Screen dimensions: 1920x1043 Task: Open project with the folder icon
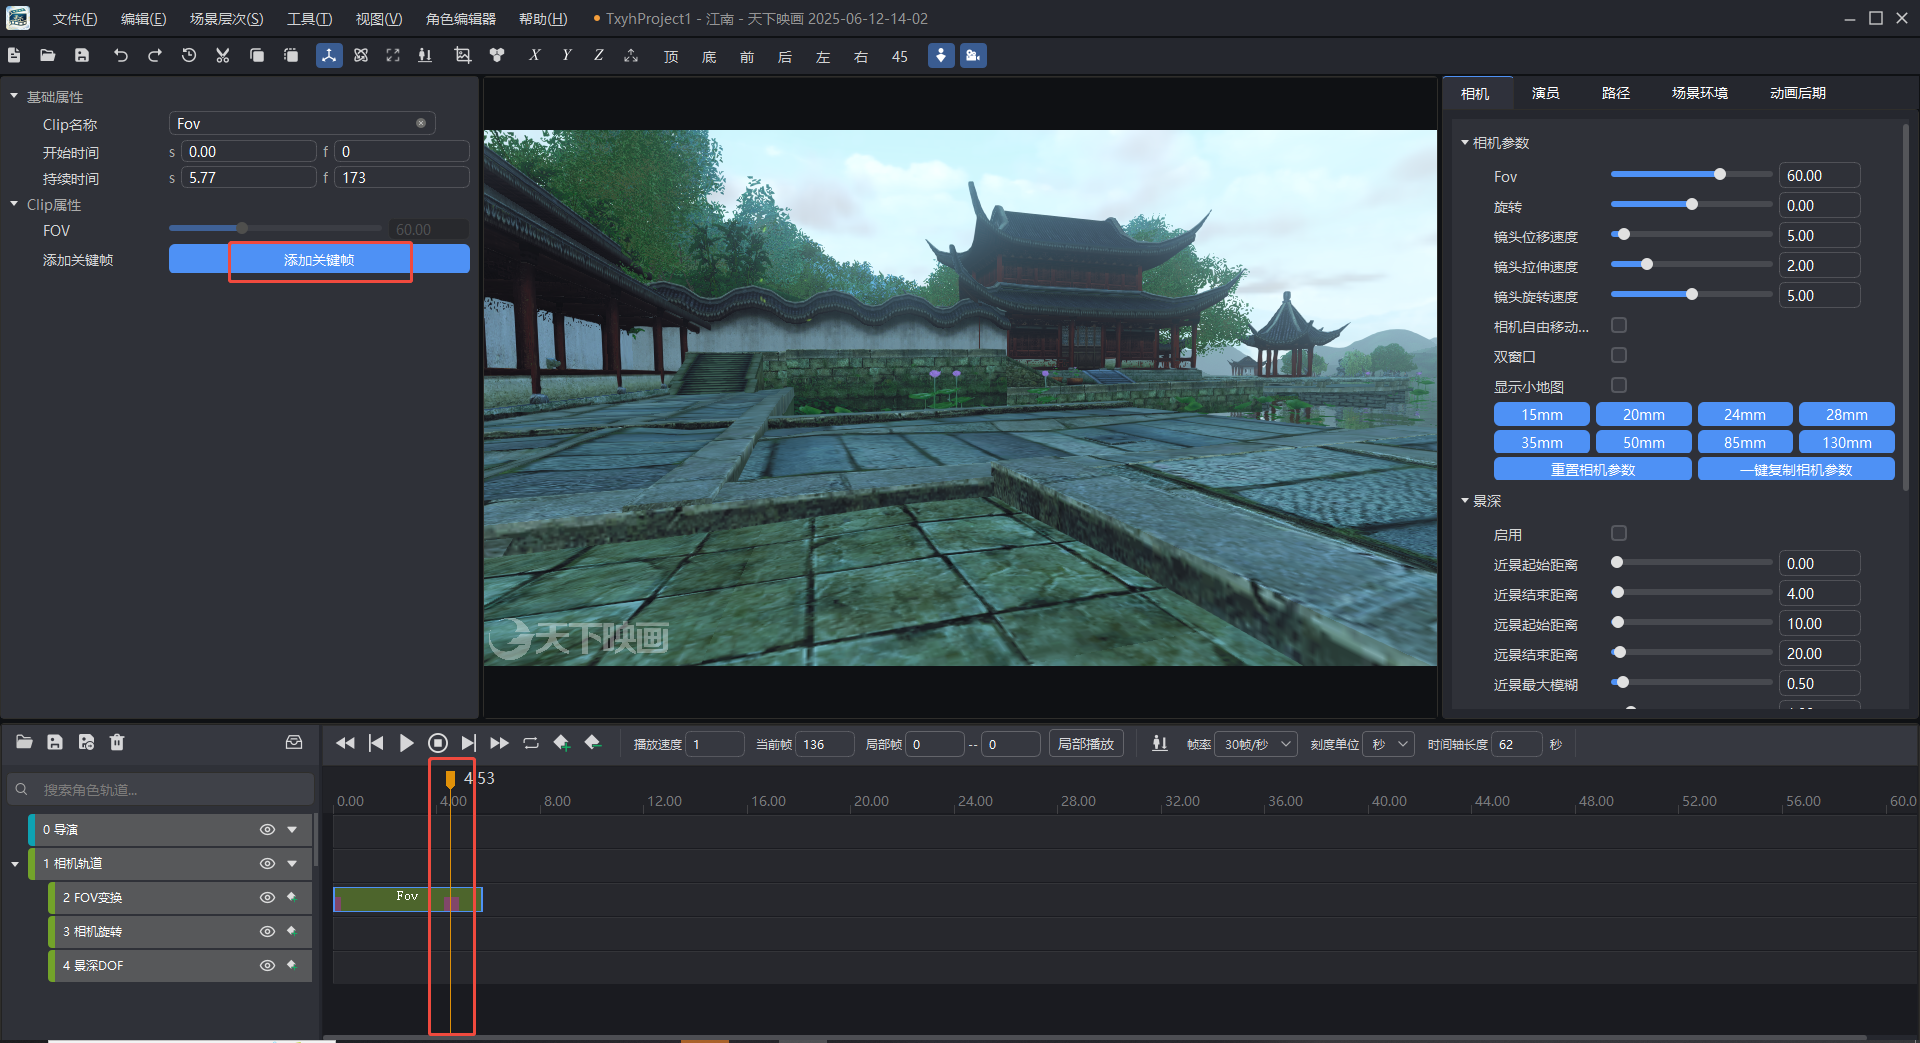(x=47, y=56)
